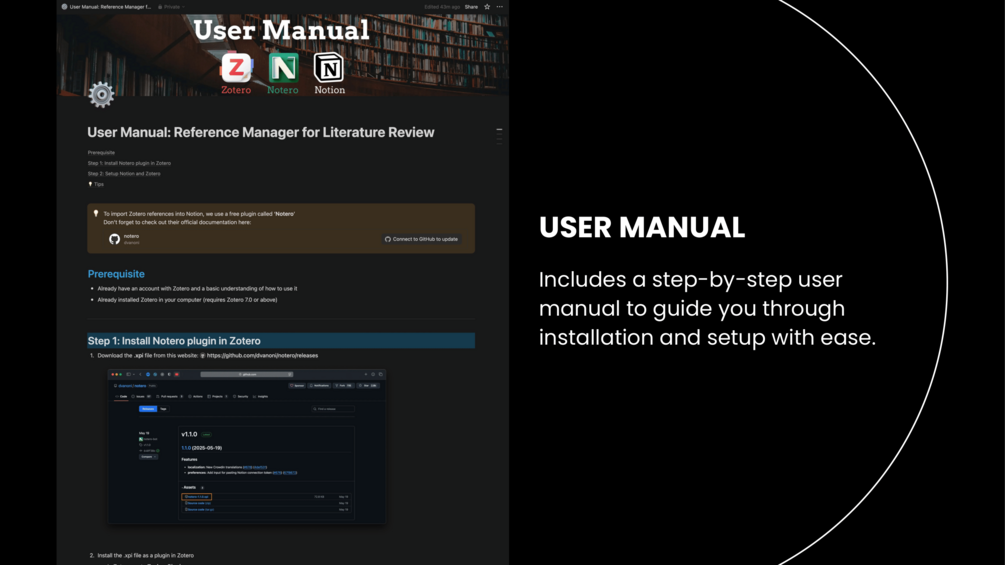The width and height of the screenshot is (1005, 565).
Task: Click the Releases button in the GitHub screenshot
Action: [147, 409]
